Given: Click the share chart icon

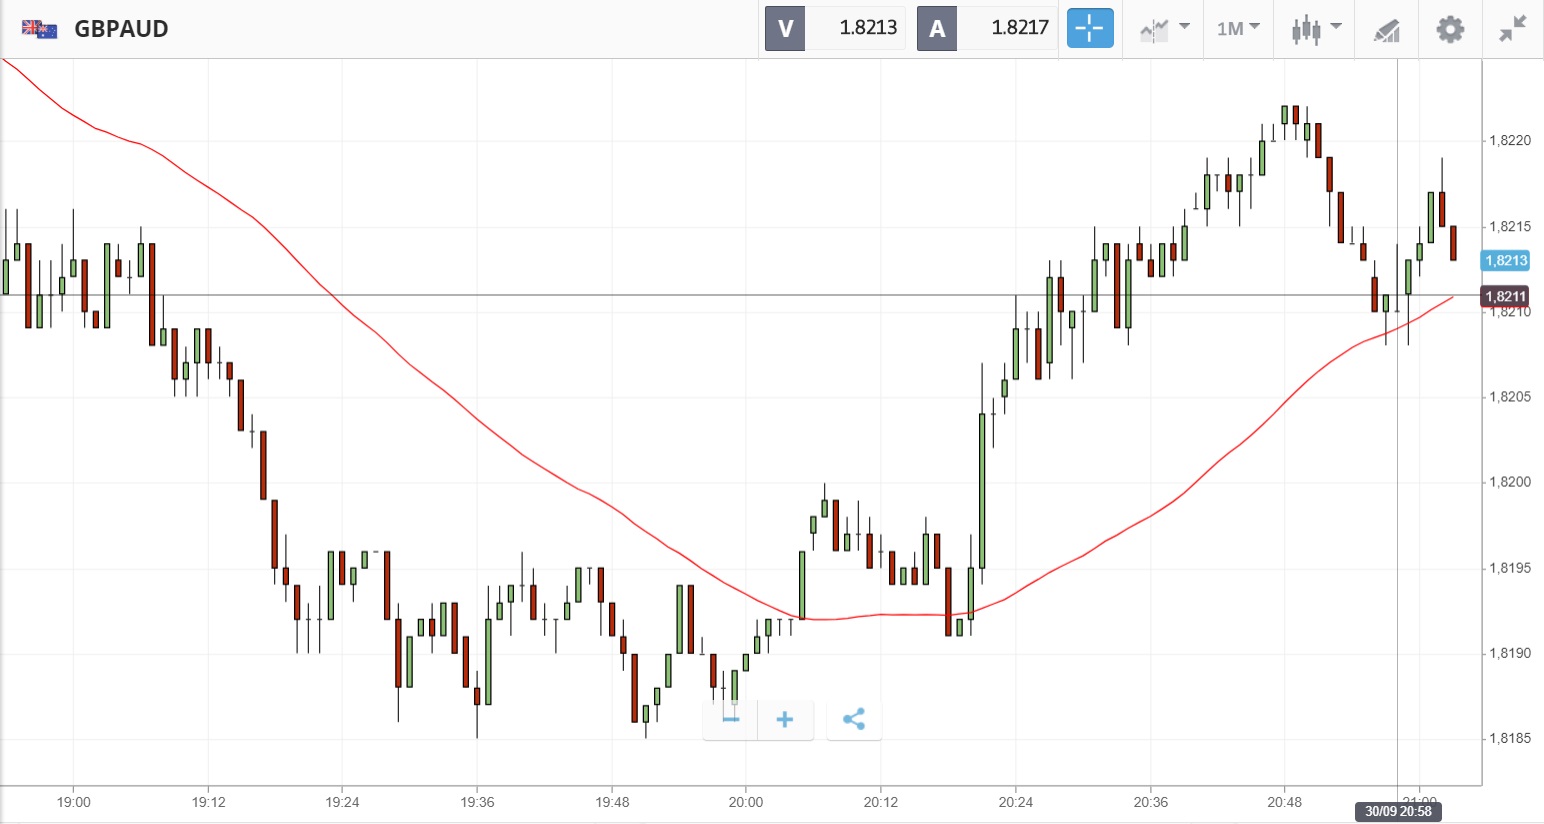Looking at the screenshot, I should click(854, 719).
